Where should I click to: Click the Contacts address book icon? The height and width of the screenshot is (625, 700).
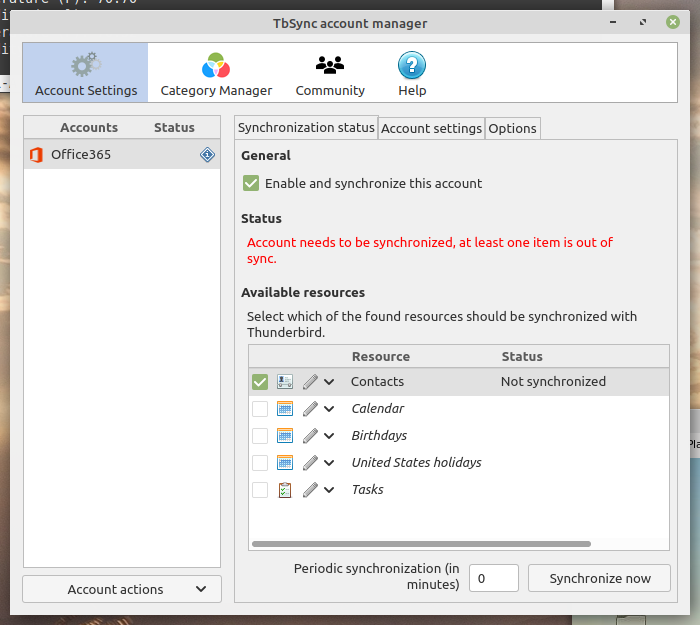point(285,382)
